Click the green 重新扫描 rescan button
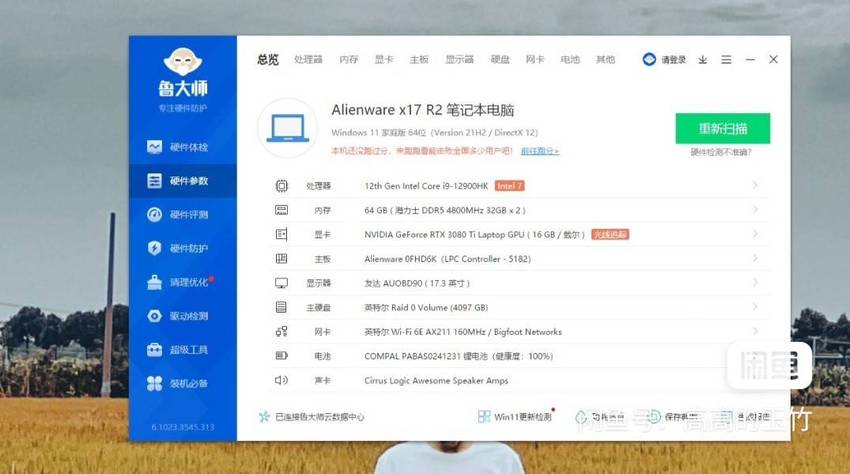The width and height of the screenshot is (850, 474). 723,129
